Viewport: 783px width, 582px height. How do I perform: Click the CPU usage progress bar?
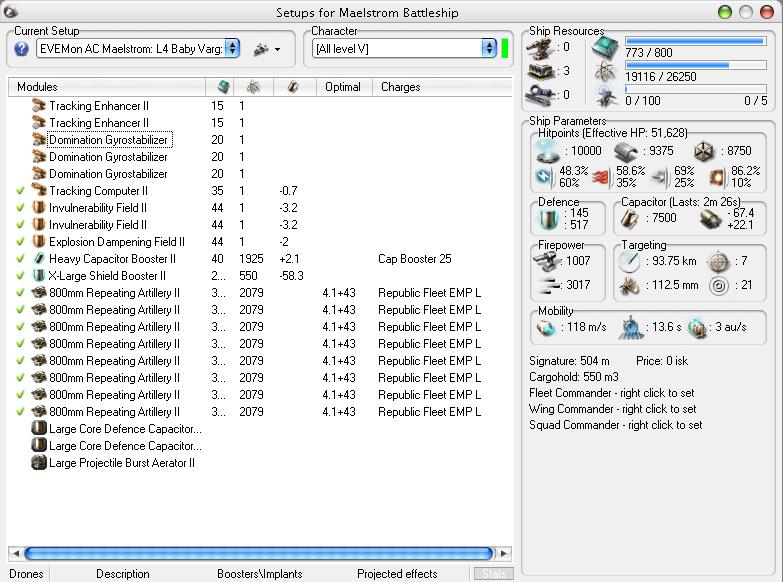(x=696, y=41)
